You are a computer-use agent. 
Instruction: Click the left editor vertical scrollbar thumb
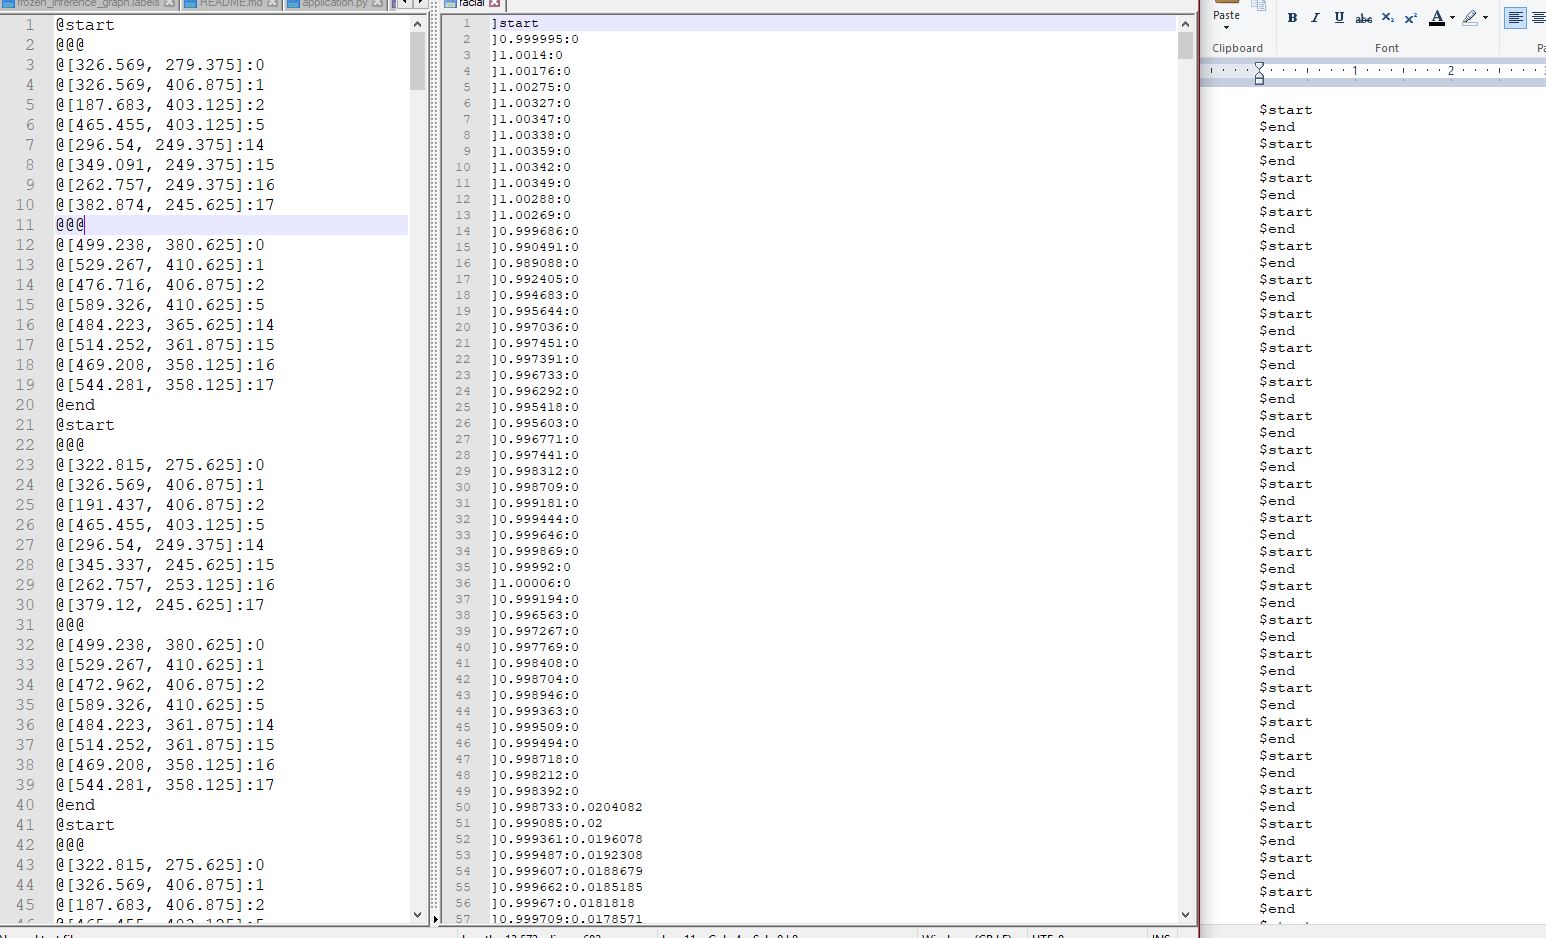click(418, 61)
